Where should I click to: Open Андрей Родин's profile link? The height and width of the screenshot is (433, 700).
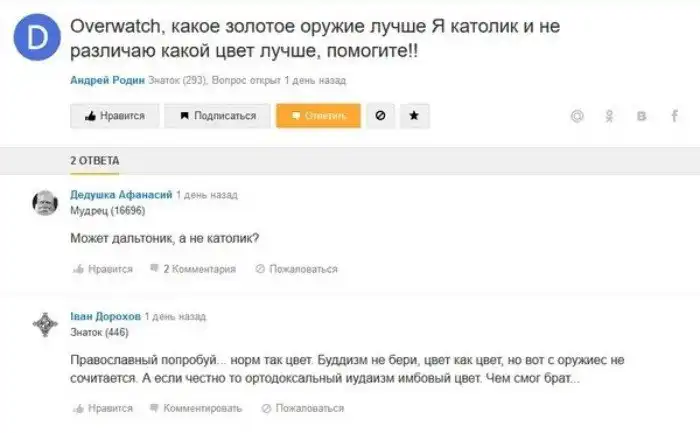[108, 80]
